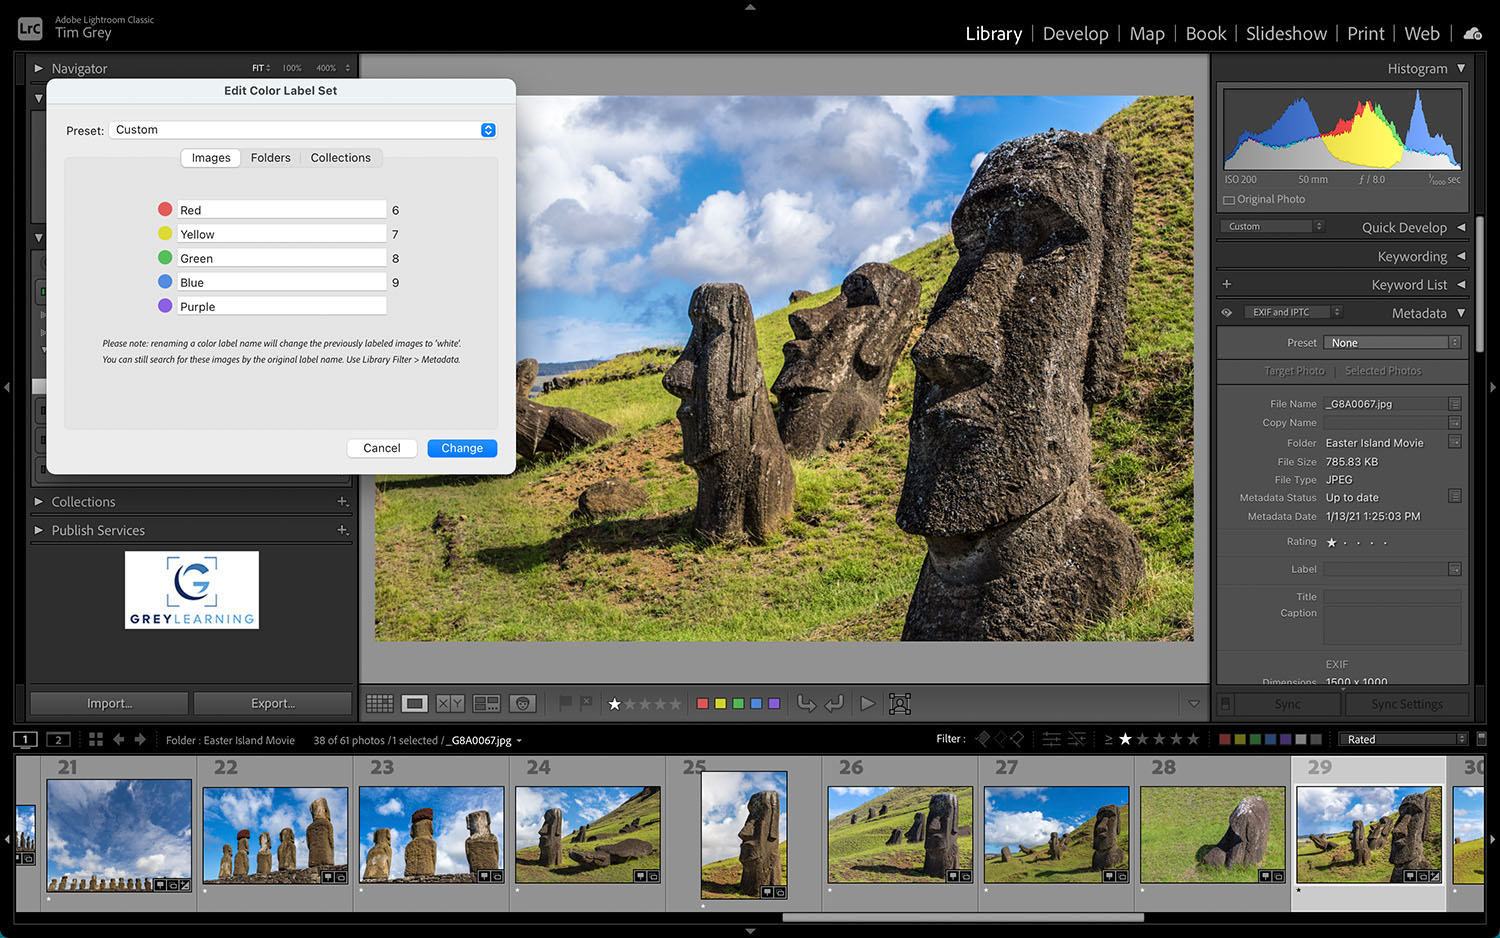Start the impromptu slideshow play button
This screenshot has height=938, width=1500.
867,704
